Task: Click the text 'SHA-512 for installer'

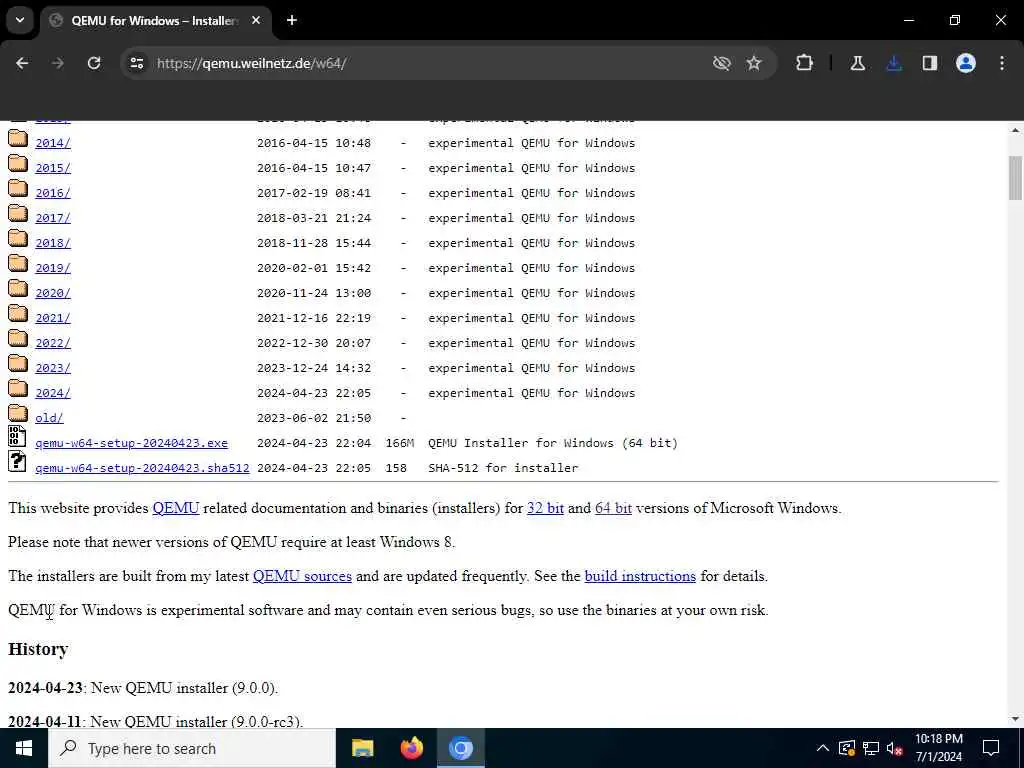Action: pyautogui.click(x=503, y=468)
